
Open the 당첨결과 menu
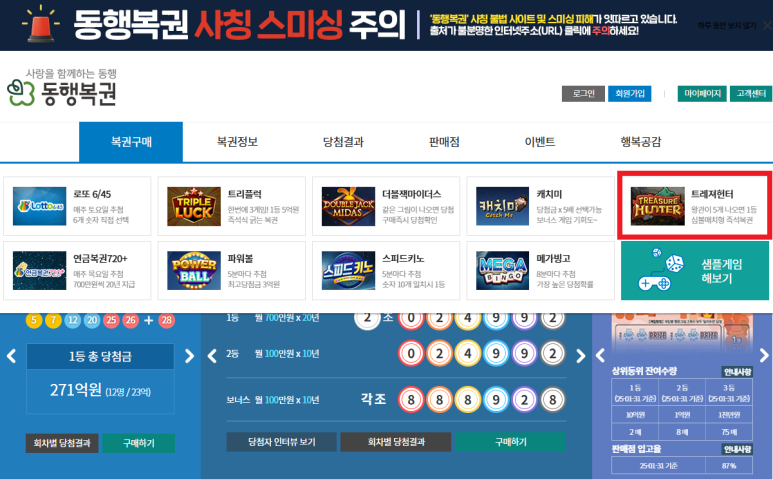(x=343, y=142)
